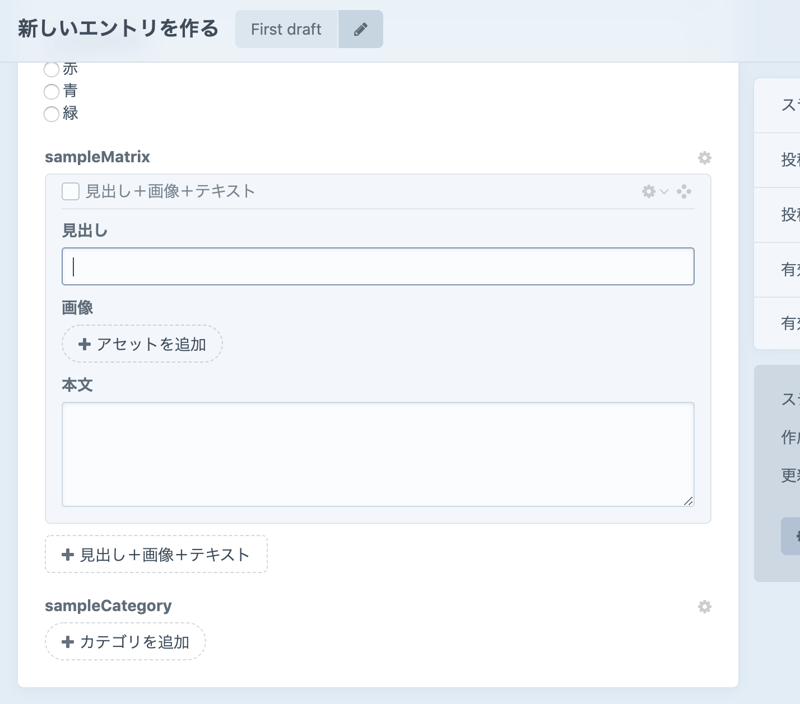Click the カテゴリを追加 button
Image resolution: width=800 pixels, height=704 pixels.
click(x=125, y=642)
